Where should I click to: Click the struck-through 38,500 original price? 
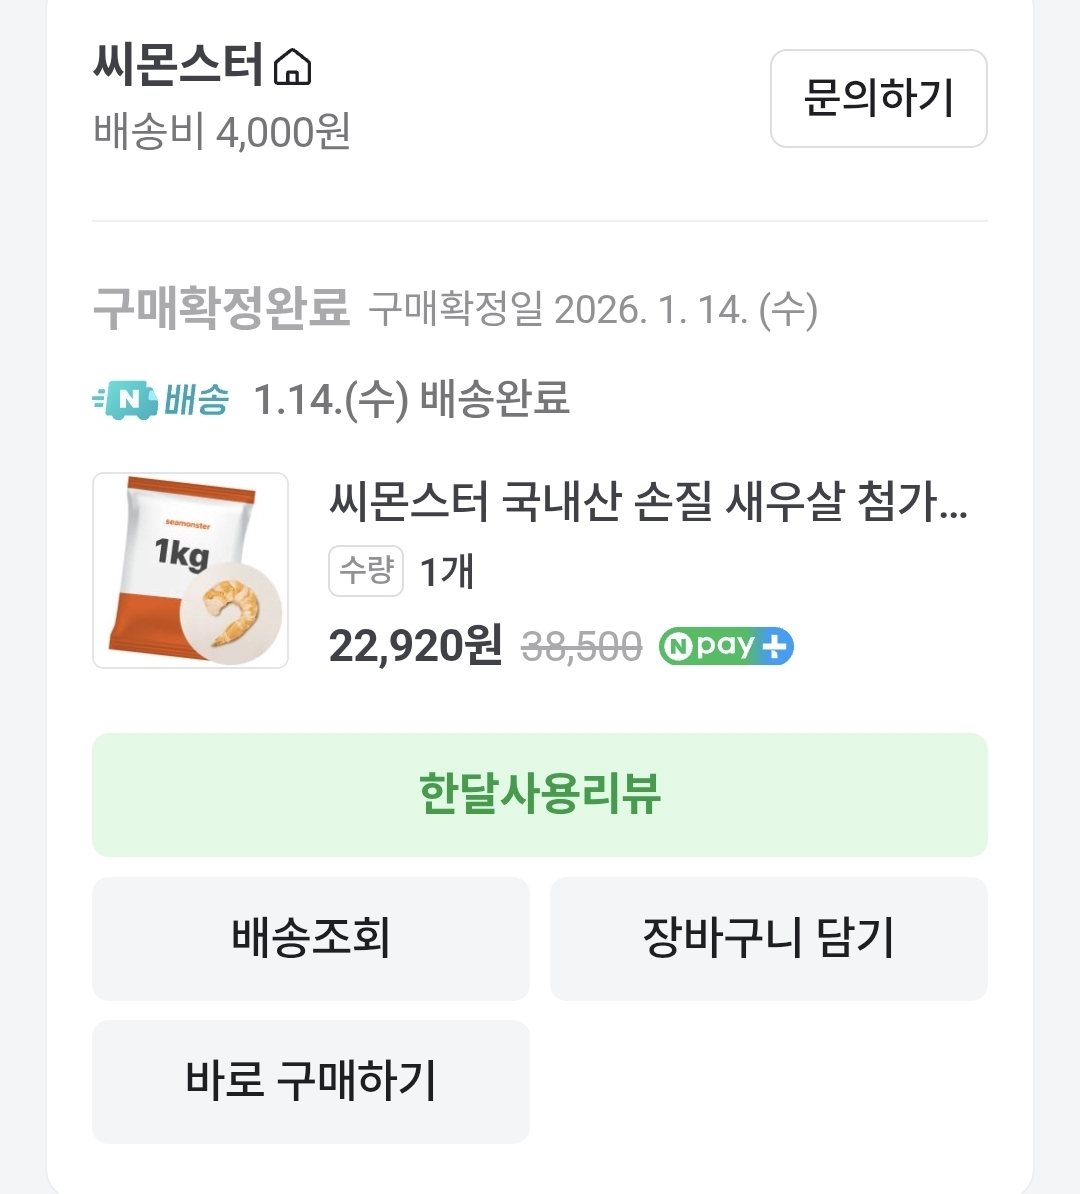581,647
